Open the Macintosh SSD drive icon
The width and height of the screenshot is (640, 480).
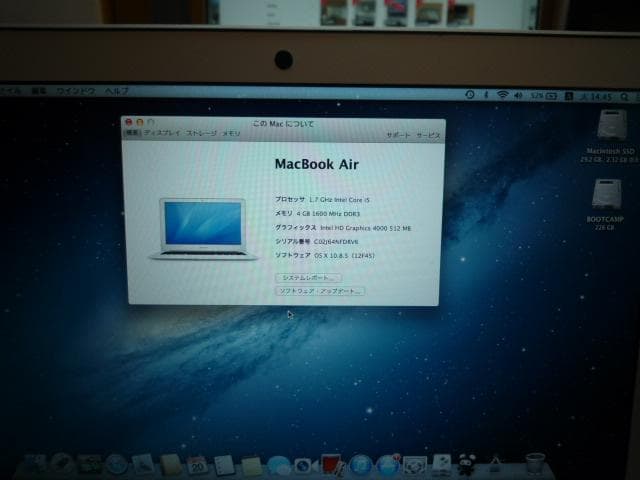(611, 125)
